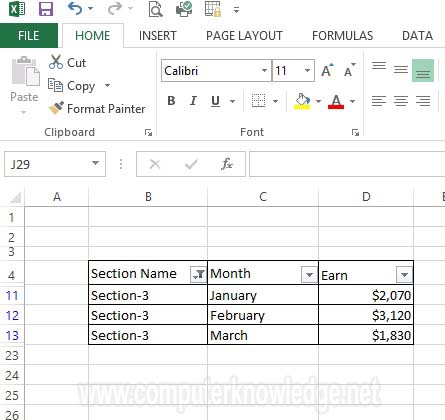445x420 pixels.
Task: Open the Font dialog launcher
Action: [x=355, y=133]
